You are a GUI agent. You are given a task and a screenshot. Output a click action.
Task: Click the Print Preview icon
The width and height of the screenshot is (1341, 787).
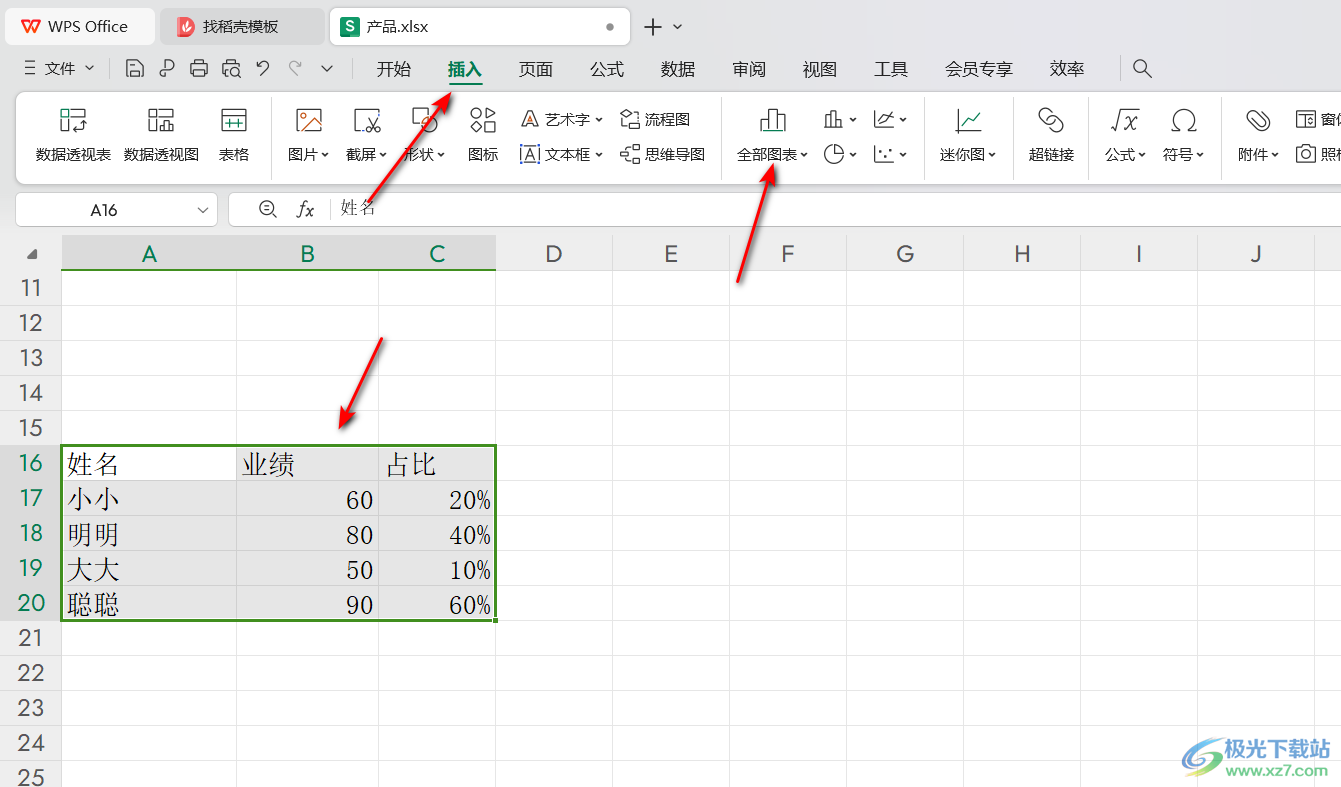231,68
